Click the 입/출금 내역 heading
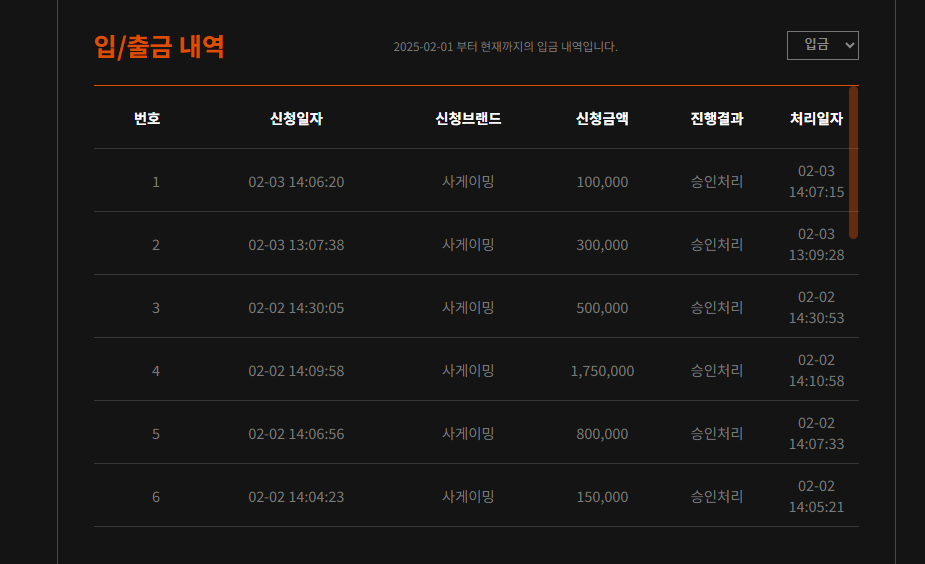Screen dimensions: 925x564 [159, 47]
